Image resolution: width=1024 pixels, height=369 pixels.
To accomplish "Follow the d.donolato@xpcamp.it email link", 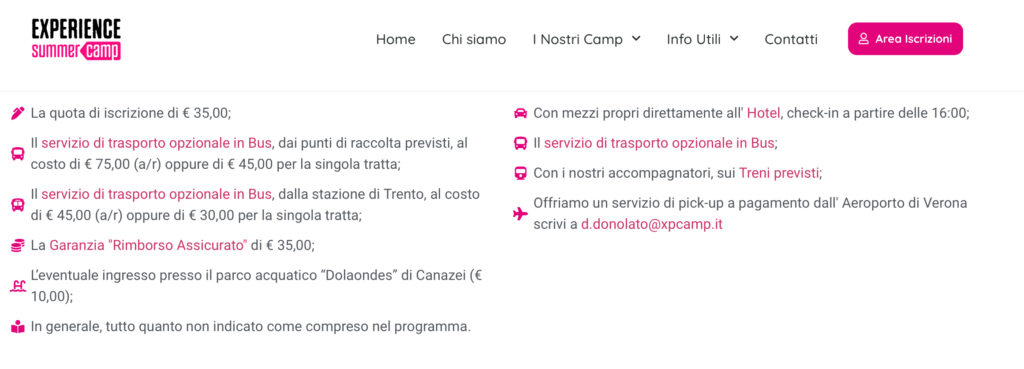I will click(x=652, y=225).
